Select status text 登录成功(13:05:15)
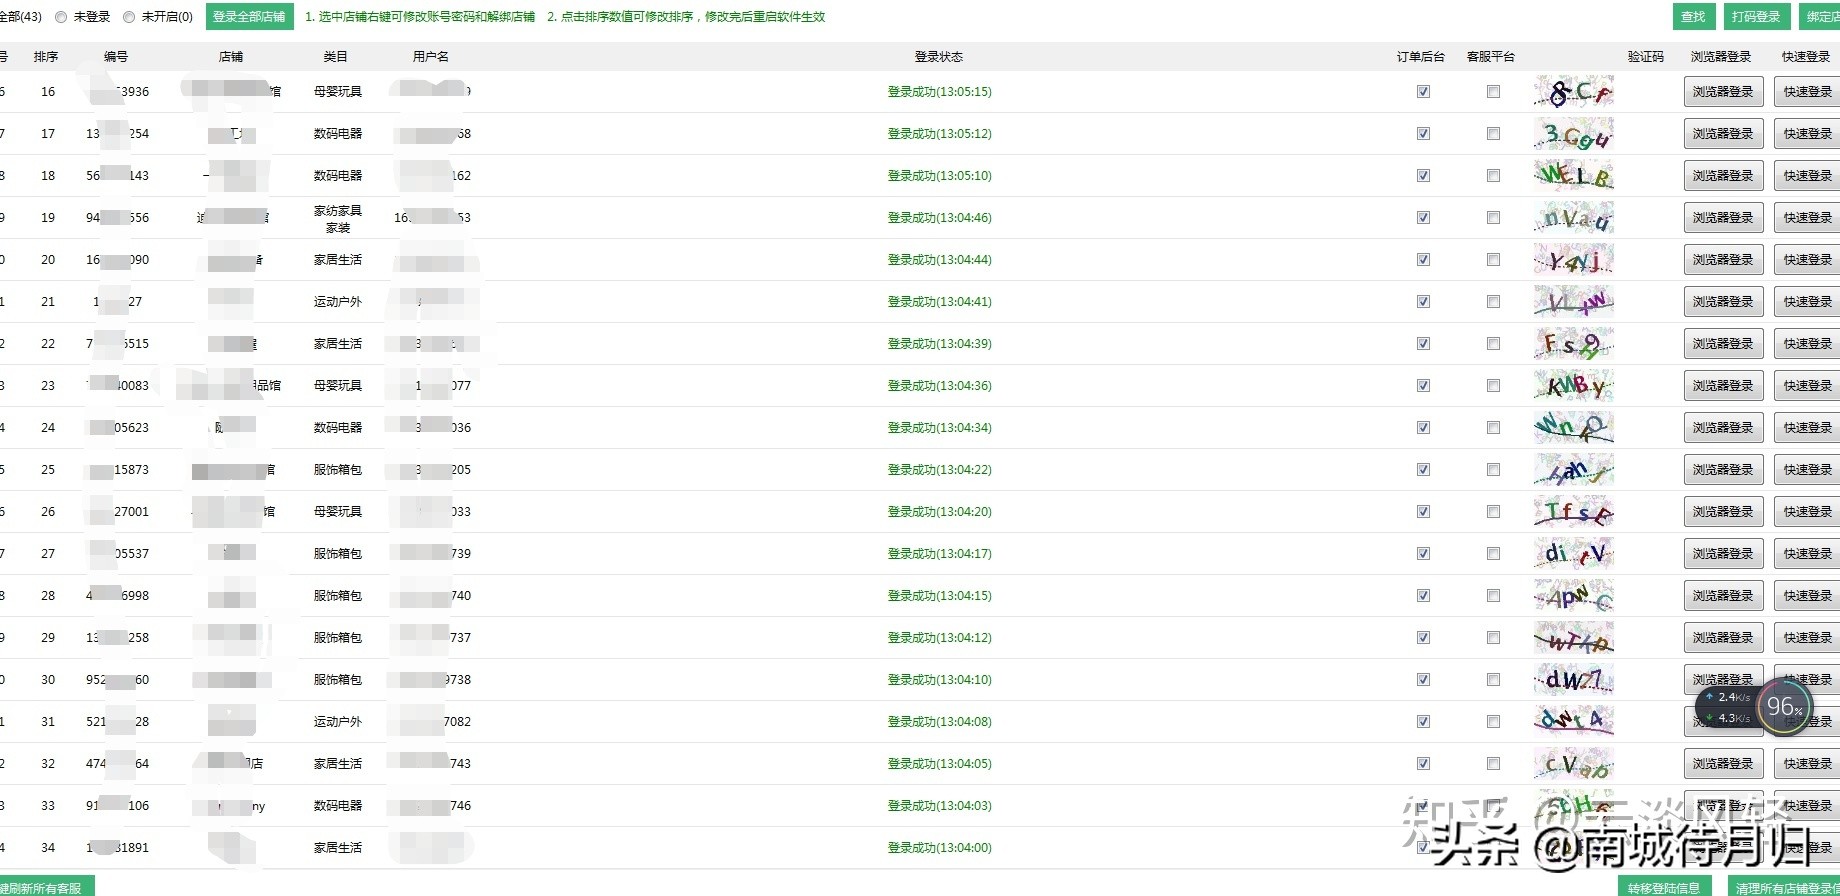The width and height of the screenshot is (1840, 896). (x=940, y=92)
